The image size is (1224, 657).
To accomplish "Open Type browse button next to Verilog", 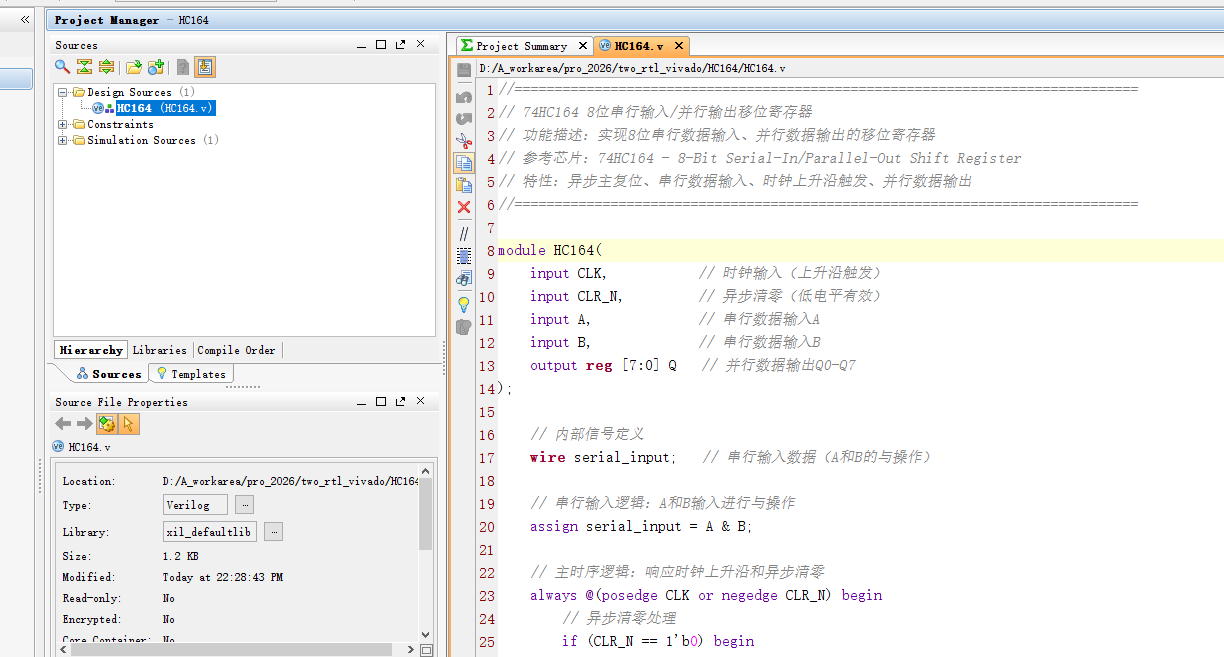I will click(244, 505).
